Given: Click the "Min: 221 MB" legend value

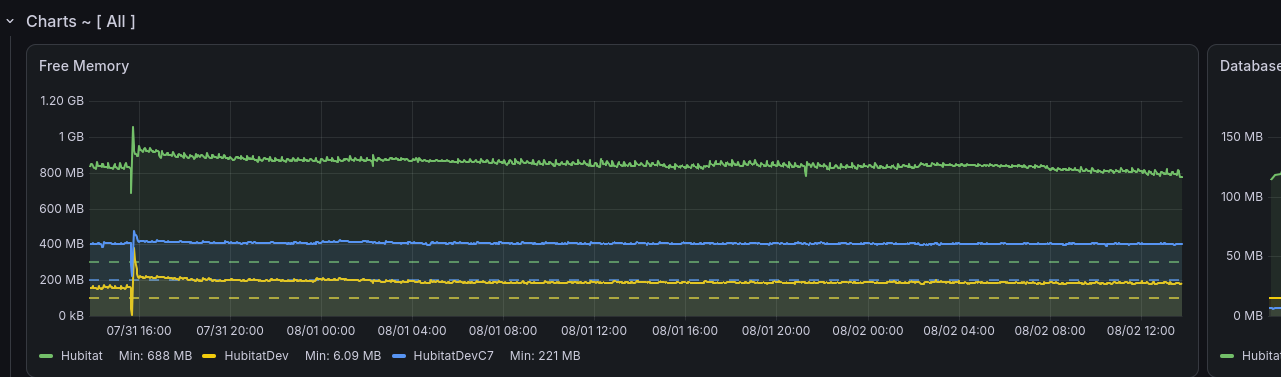Looking at the screenshot, I should (545, 355).
